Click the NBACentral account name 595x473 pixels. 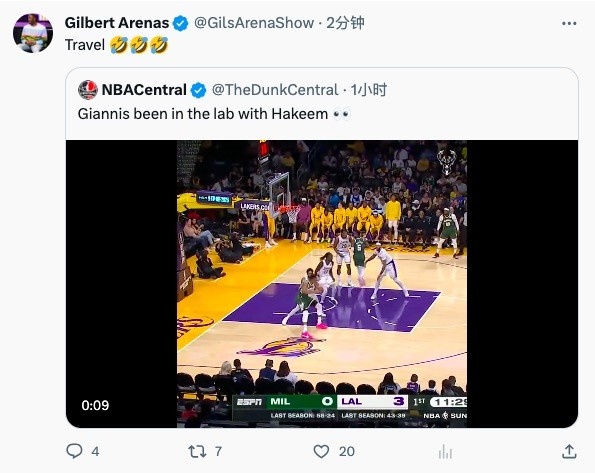click(144, 90)
